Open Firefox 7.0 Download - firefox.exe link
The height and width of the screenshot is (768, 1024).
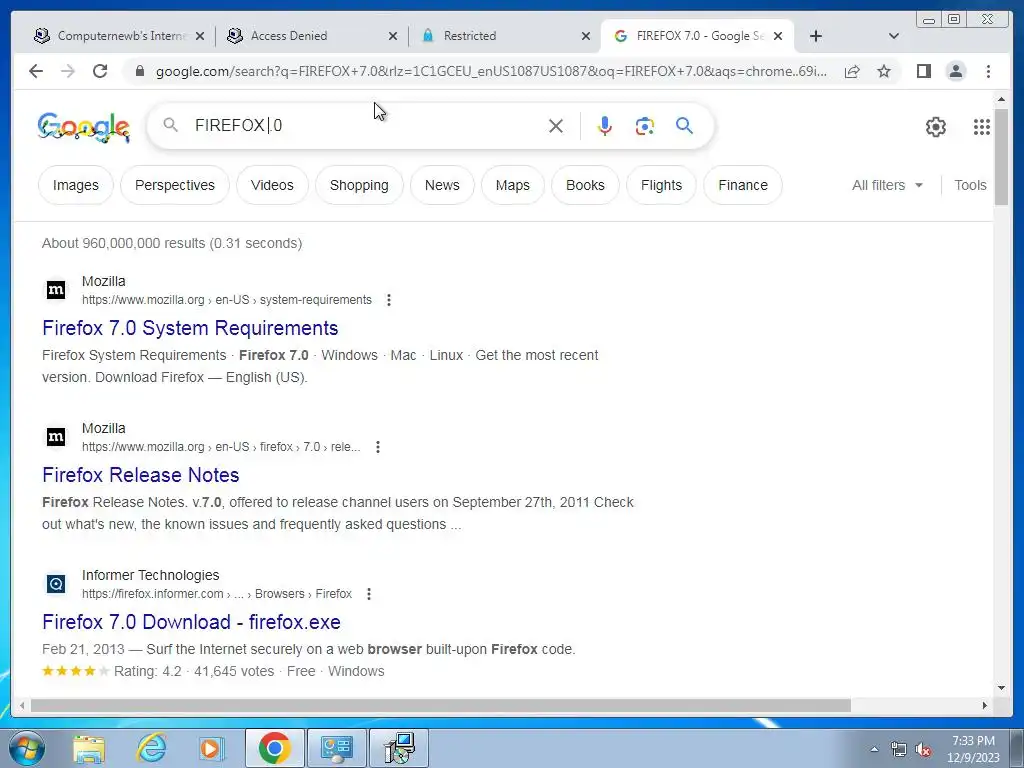tap(191, 622)
